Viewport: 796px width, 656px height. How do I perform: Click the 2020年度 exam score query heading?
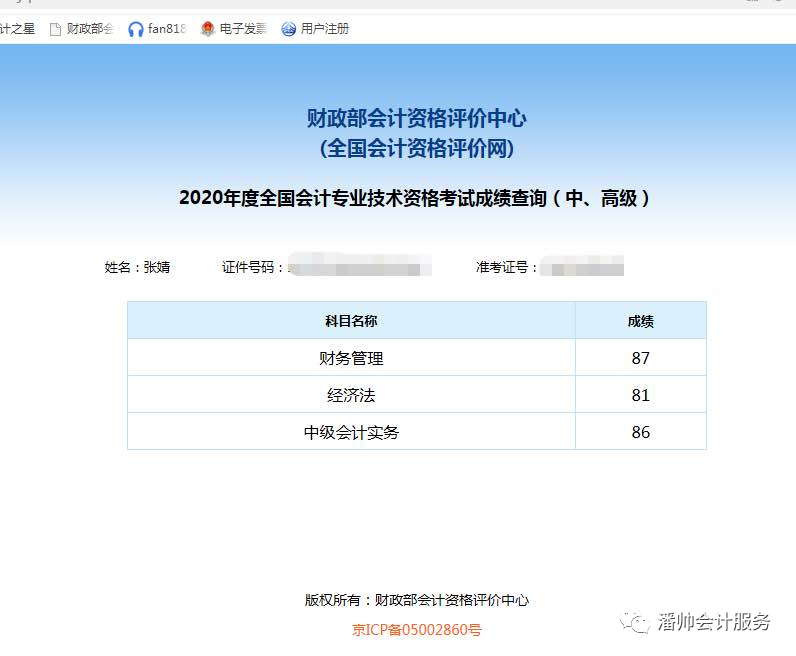click(x=414, y=198)
